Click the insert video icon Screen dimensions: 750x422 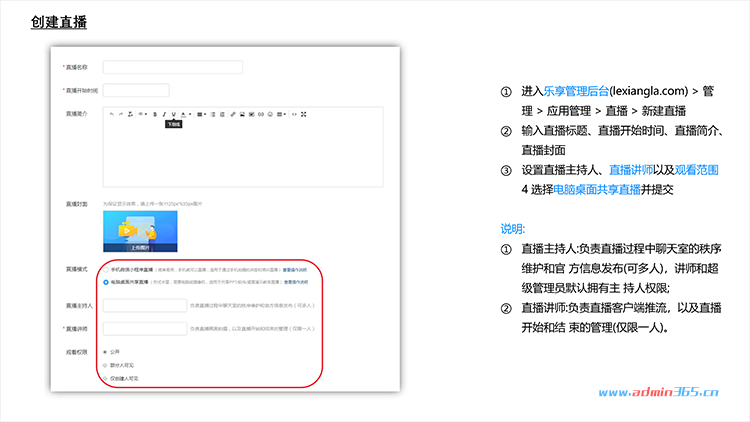(x=252, y=114)
